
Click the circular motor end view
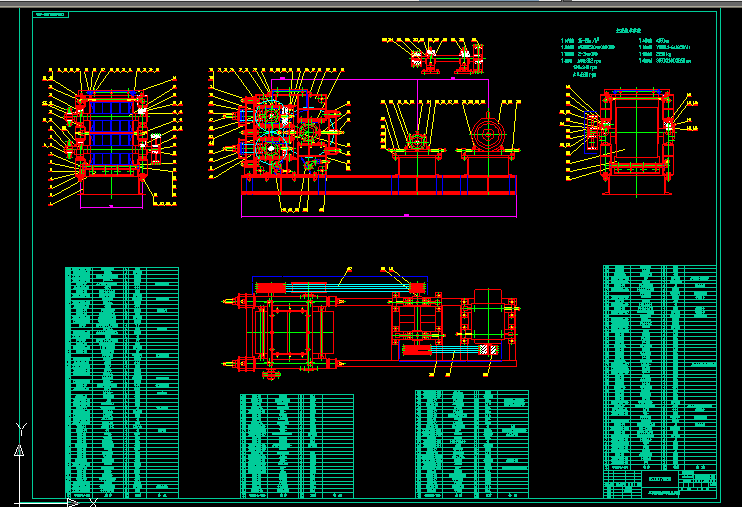coord(490,135)
